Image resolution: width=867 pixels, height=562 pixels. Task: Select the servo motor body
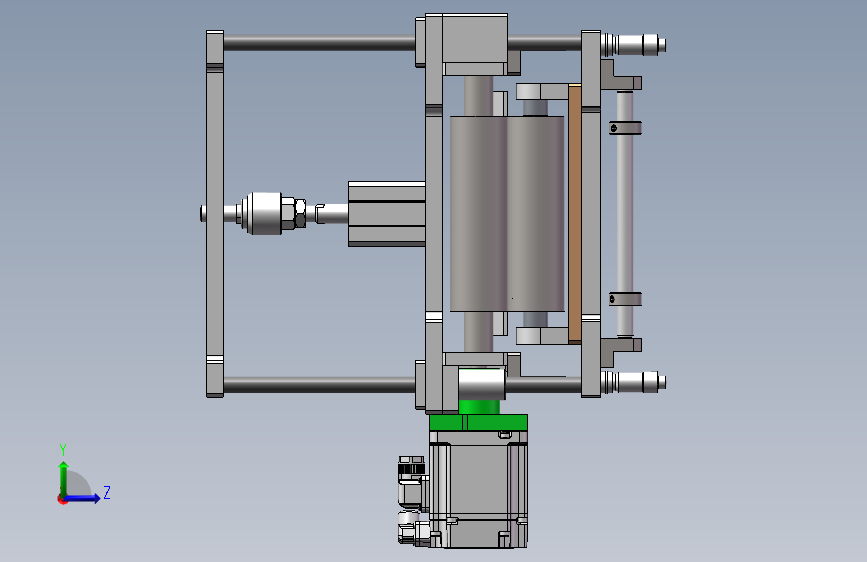pyautogui.click(x=478, y=490)
